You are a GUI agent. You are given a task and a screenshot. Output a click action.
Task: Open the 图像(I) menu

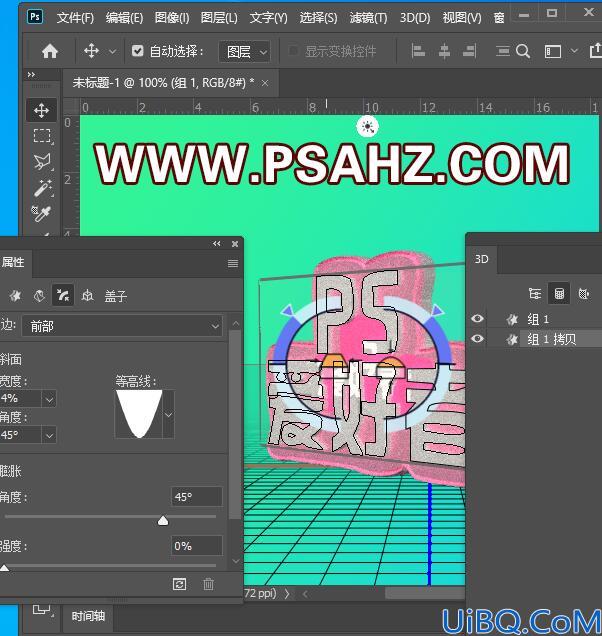point(172,18)
